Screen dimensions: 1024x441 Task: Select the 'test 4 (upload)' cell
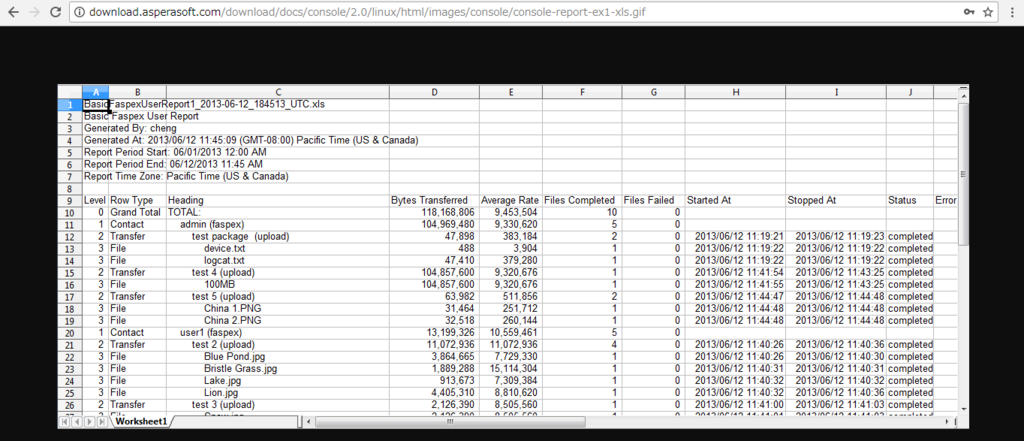coord(278,272)
